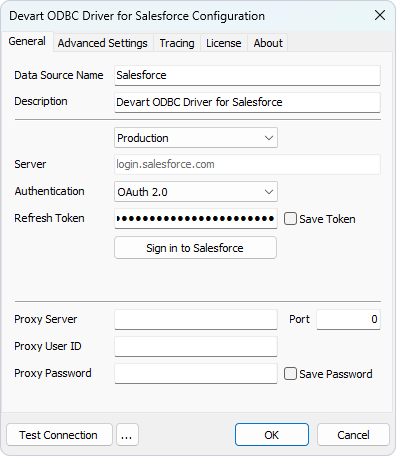
Task: Switch to the License tab
Action: coord(224,43)
